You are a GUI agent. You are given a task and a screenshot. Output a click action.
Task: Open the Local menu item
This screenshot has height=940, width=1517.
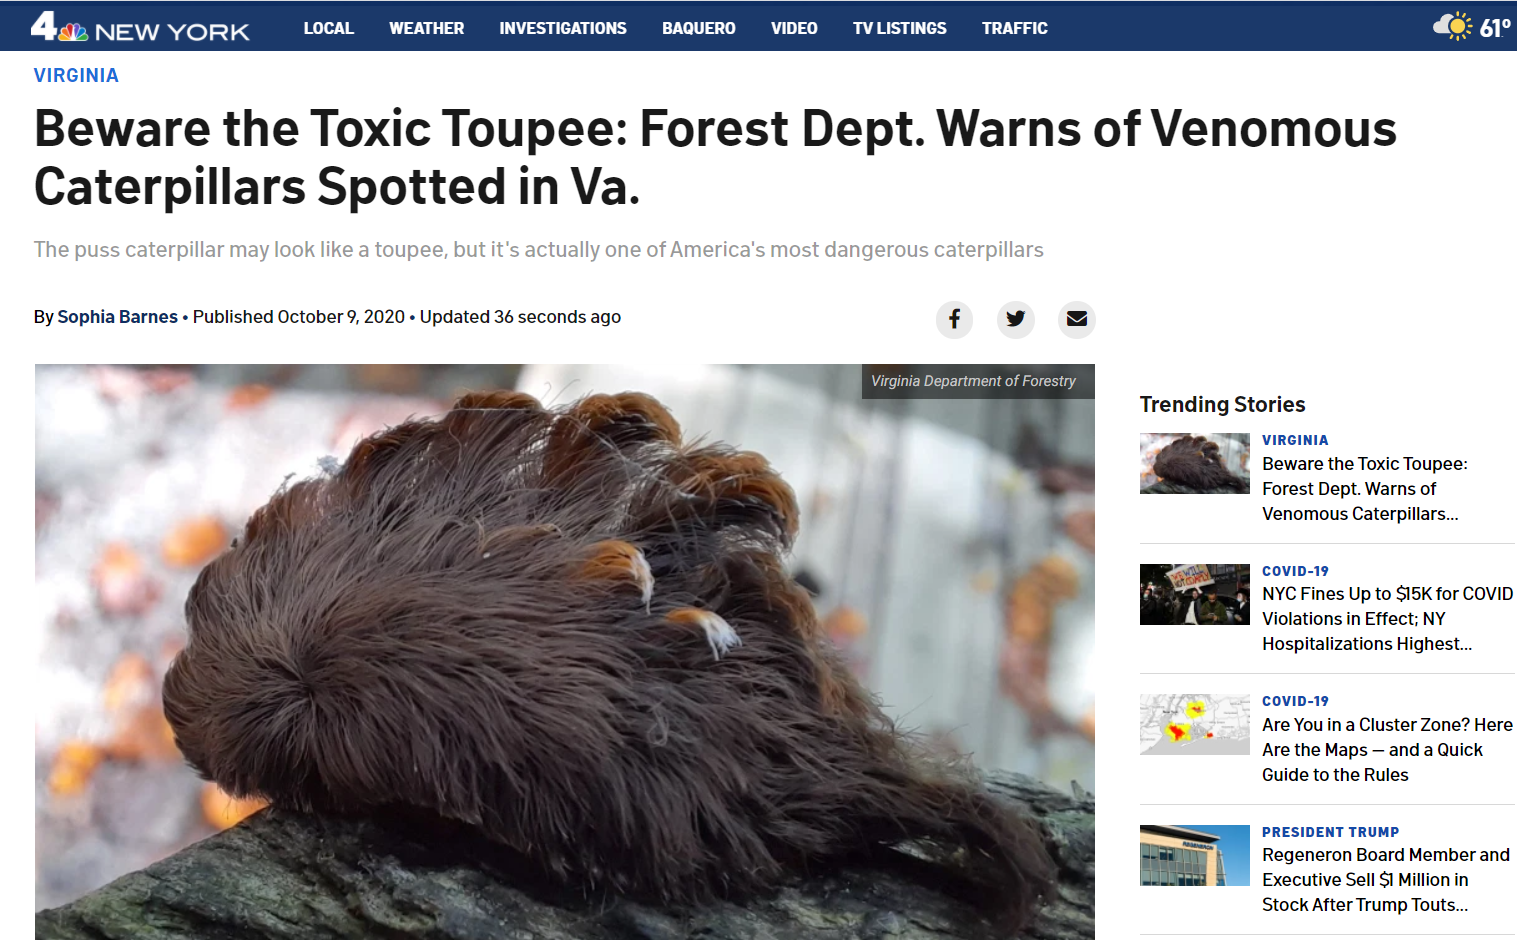329,28
